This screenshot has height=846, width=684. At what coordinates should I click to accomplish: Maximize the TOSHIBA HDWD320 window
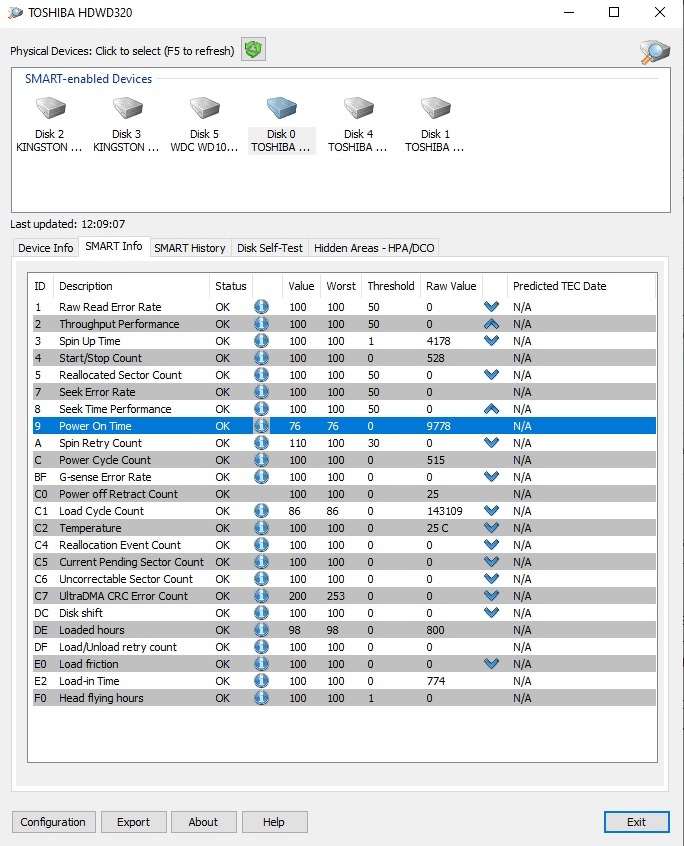pyautogui.click(x=614, y=12)
